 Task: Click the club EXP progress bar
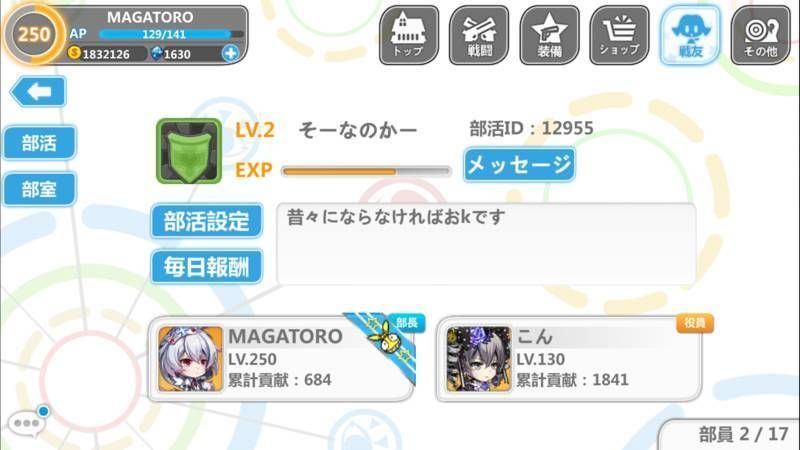[366, 171]
